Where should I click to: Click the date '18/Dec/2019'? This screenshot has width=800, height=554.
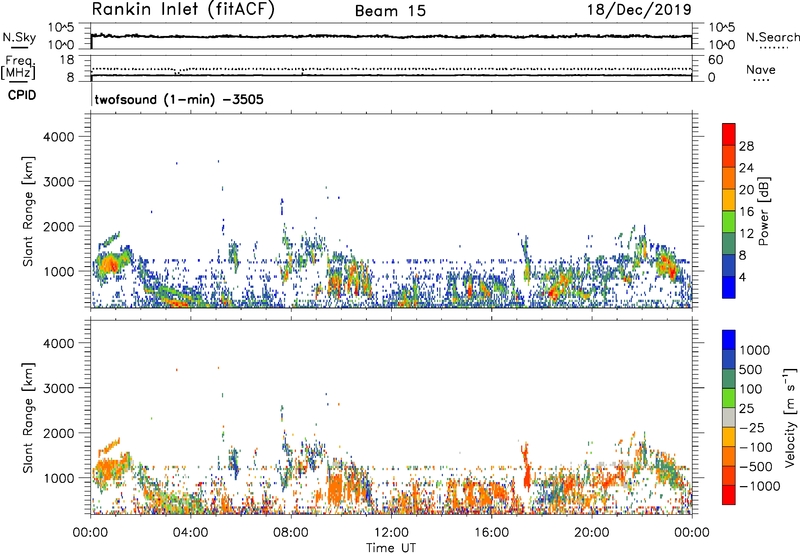click(x=639, y=9)
